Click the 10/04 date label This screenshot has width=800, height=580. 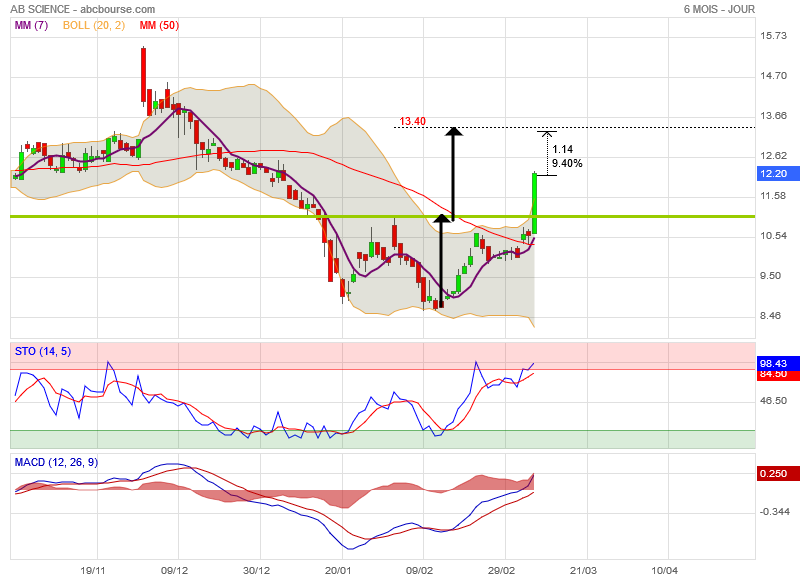[x=665, y=570]
